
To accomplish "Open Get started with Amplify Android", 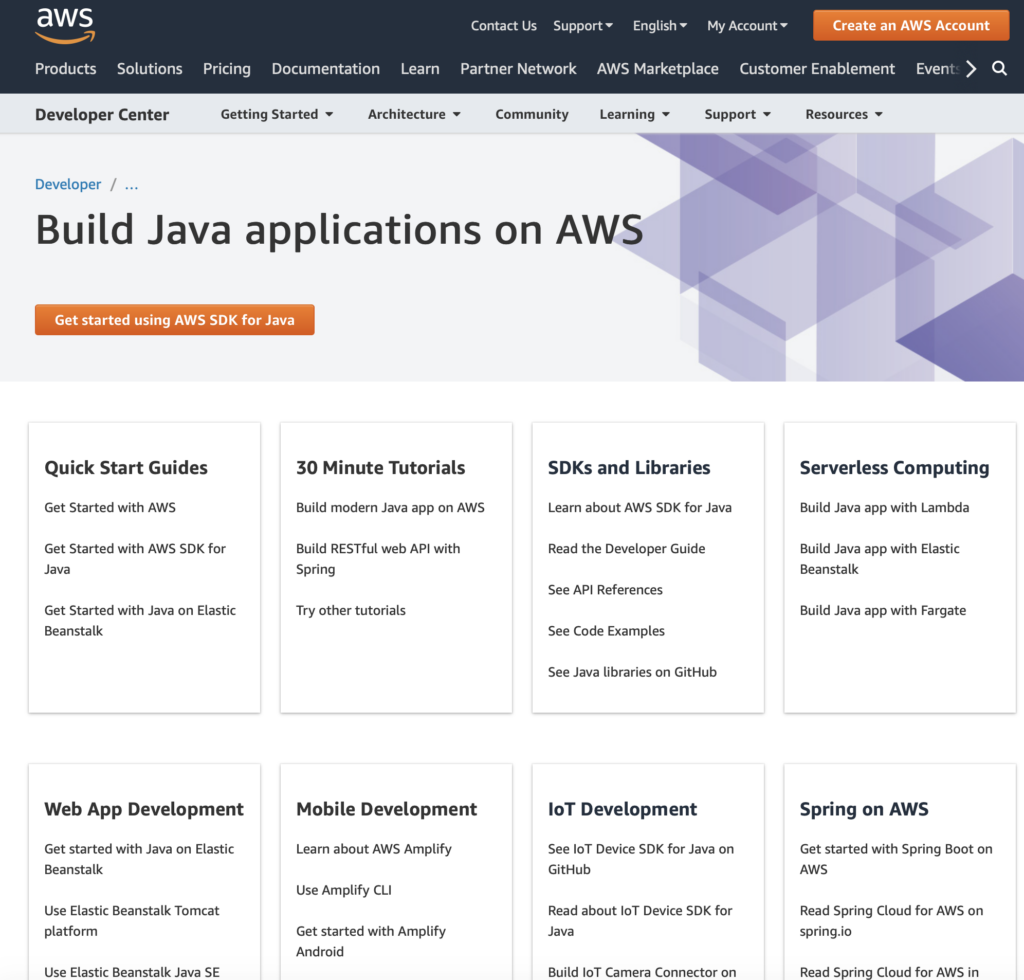I will click(x=370, y=941).
